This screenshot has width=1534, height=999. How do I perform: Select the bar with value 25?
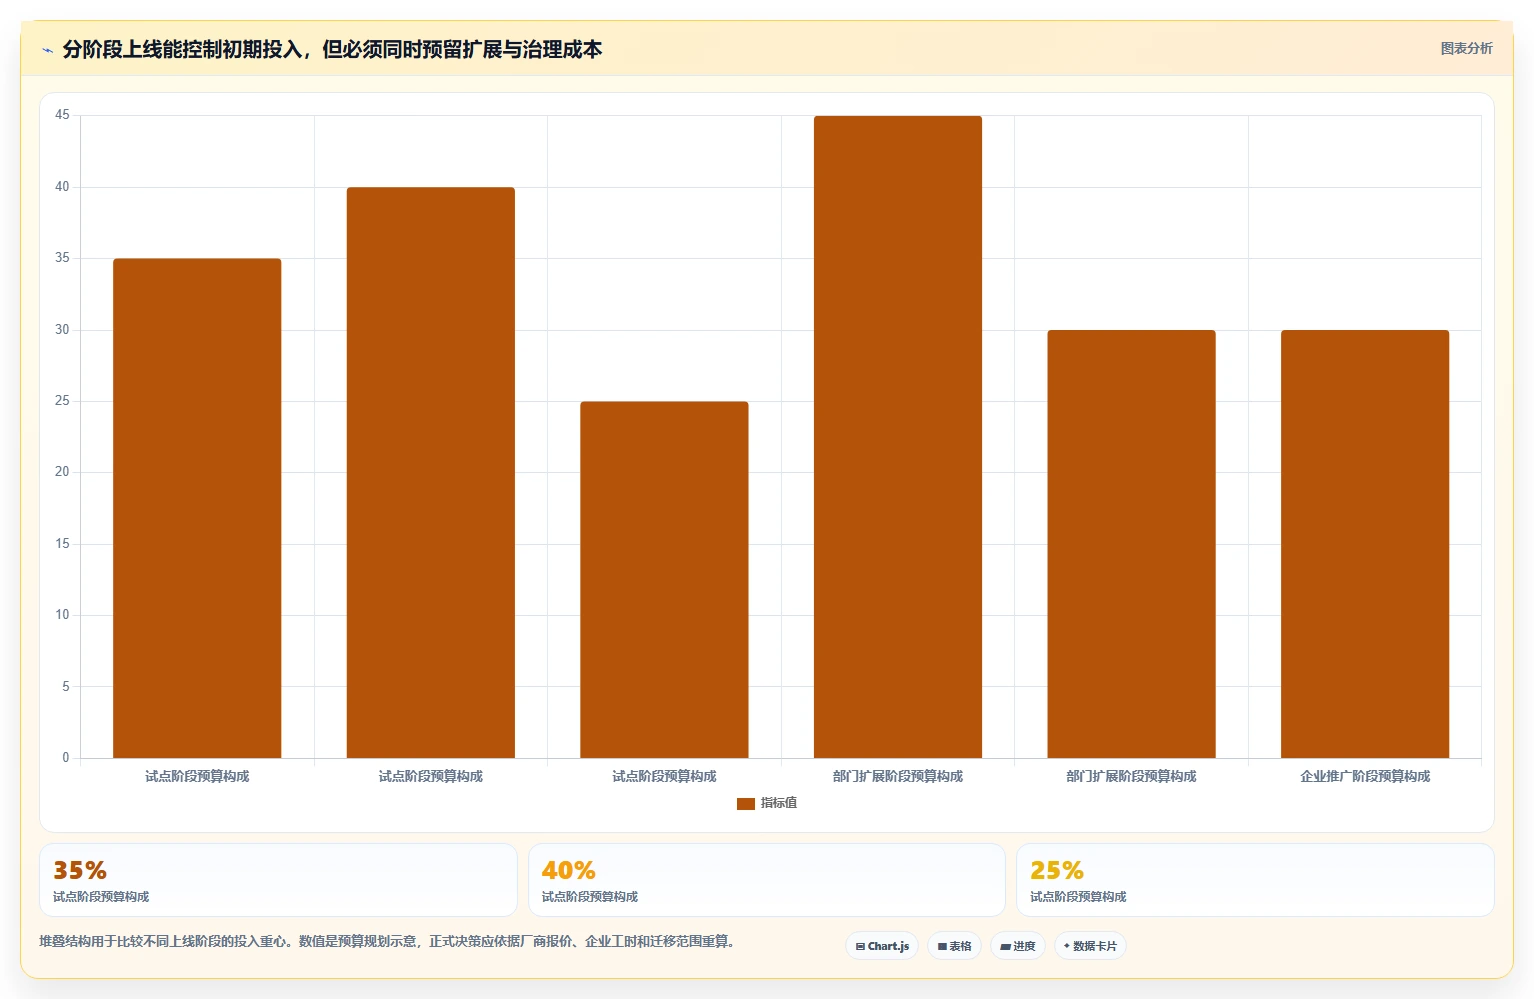coord(664,580)
